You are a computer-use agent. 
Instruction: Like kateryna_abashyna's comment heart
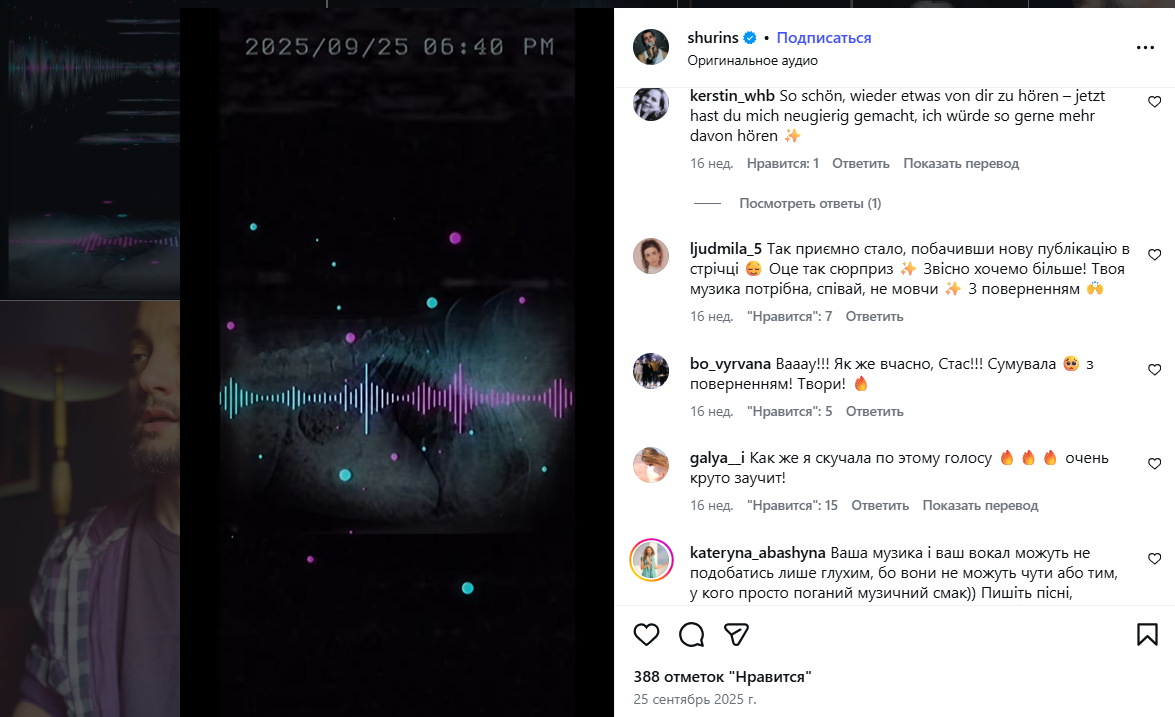1154,559
